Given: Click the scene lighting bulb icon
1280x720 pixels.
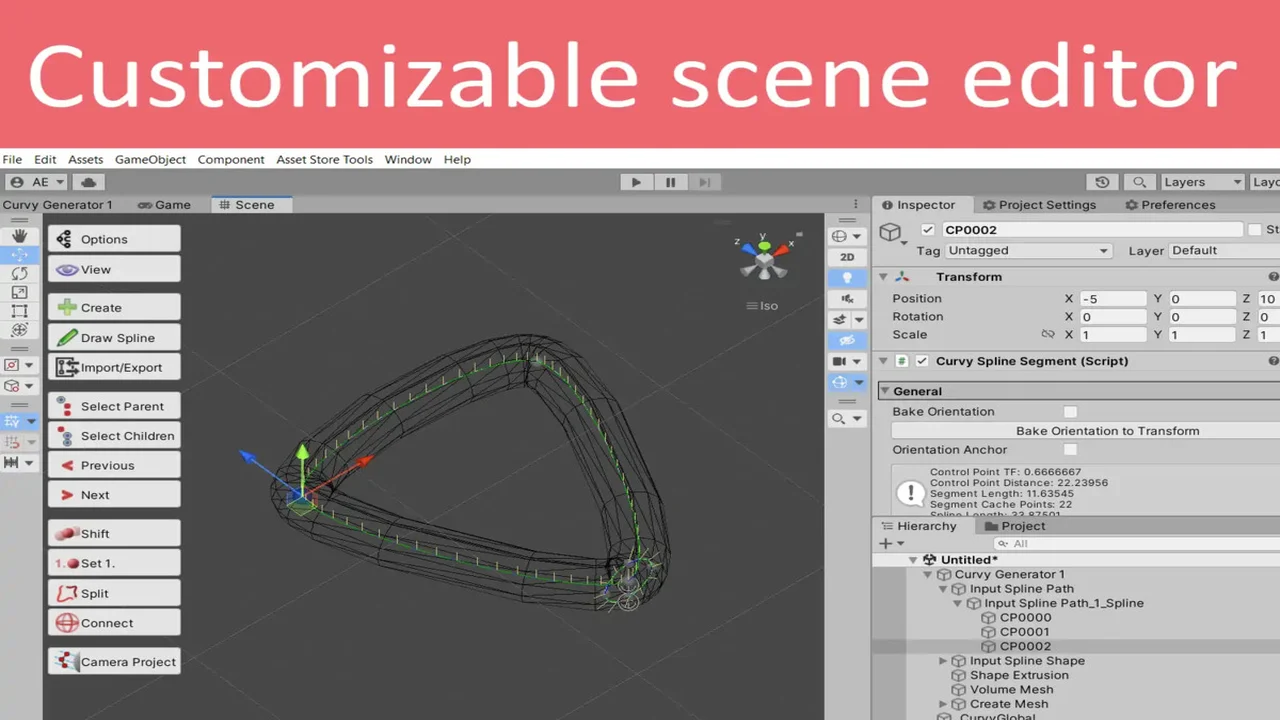Looking at the screenshot, I should coord(847,278).
